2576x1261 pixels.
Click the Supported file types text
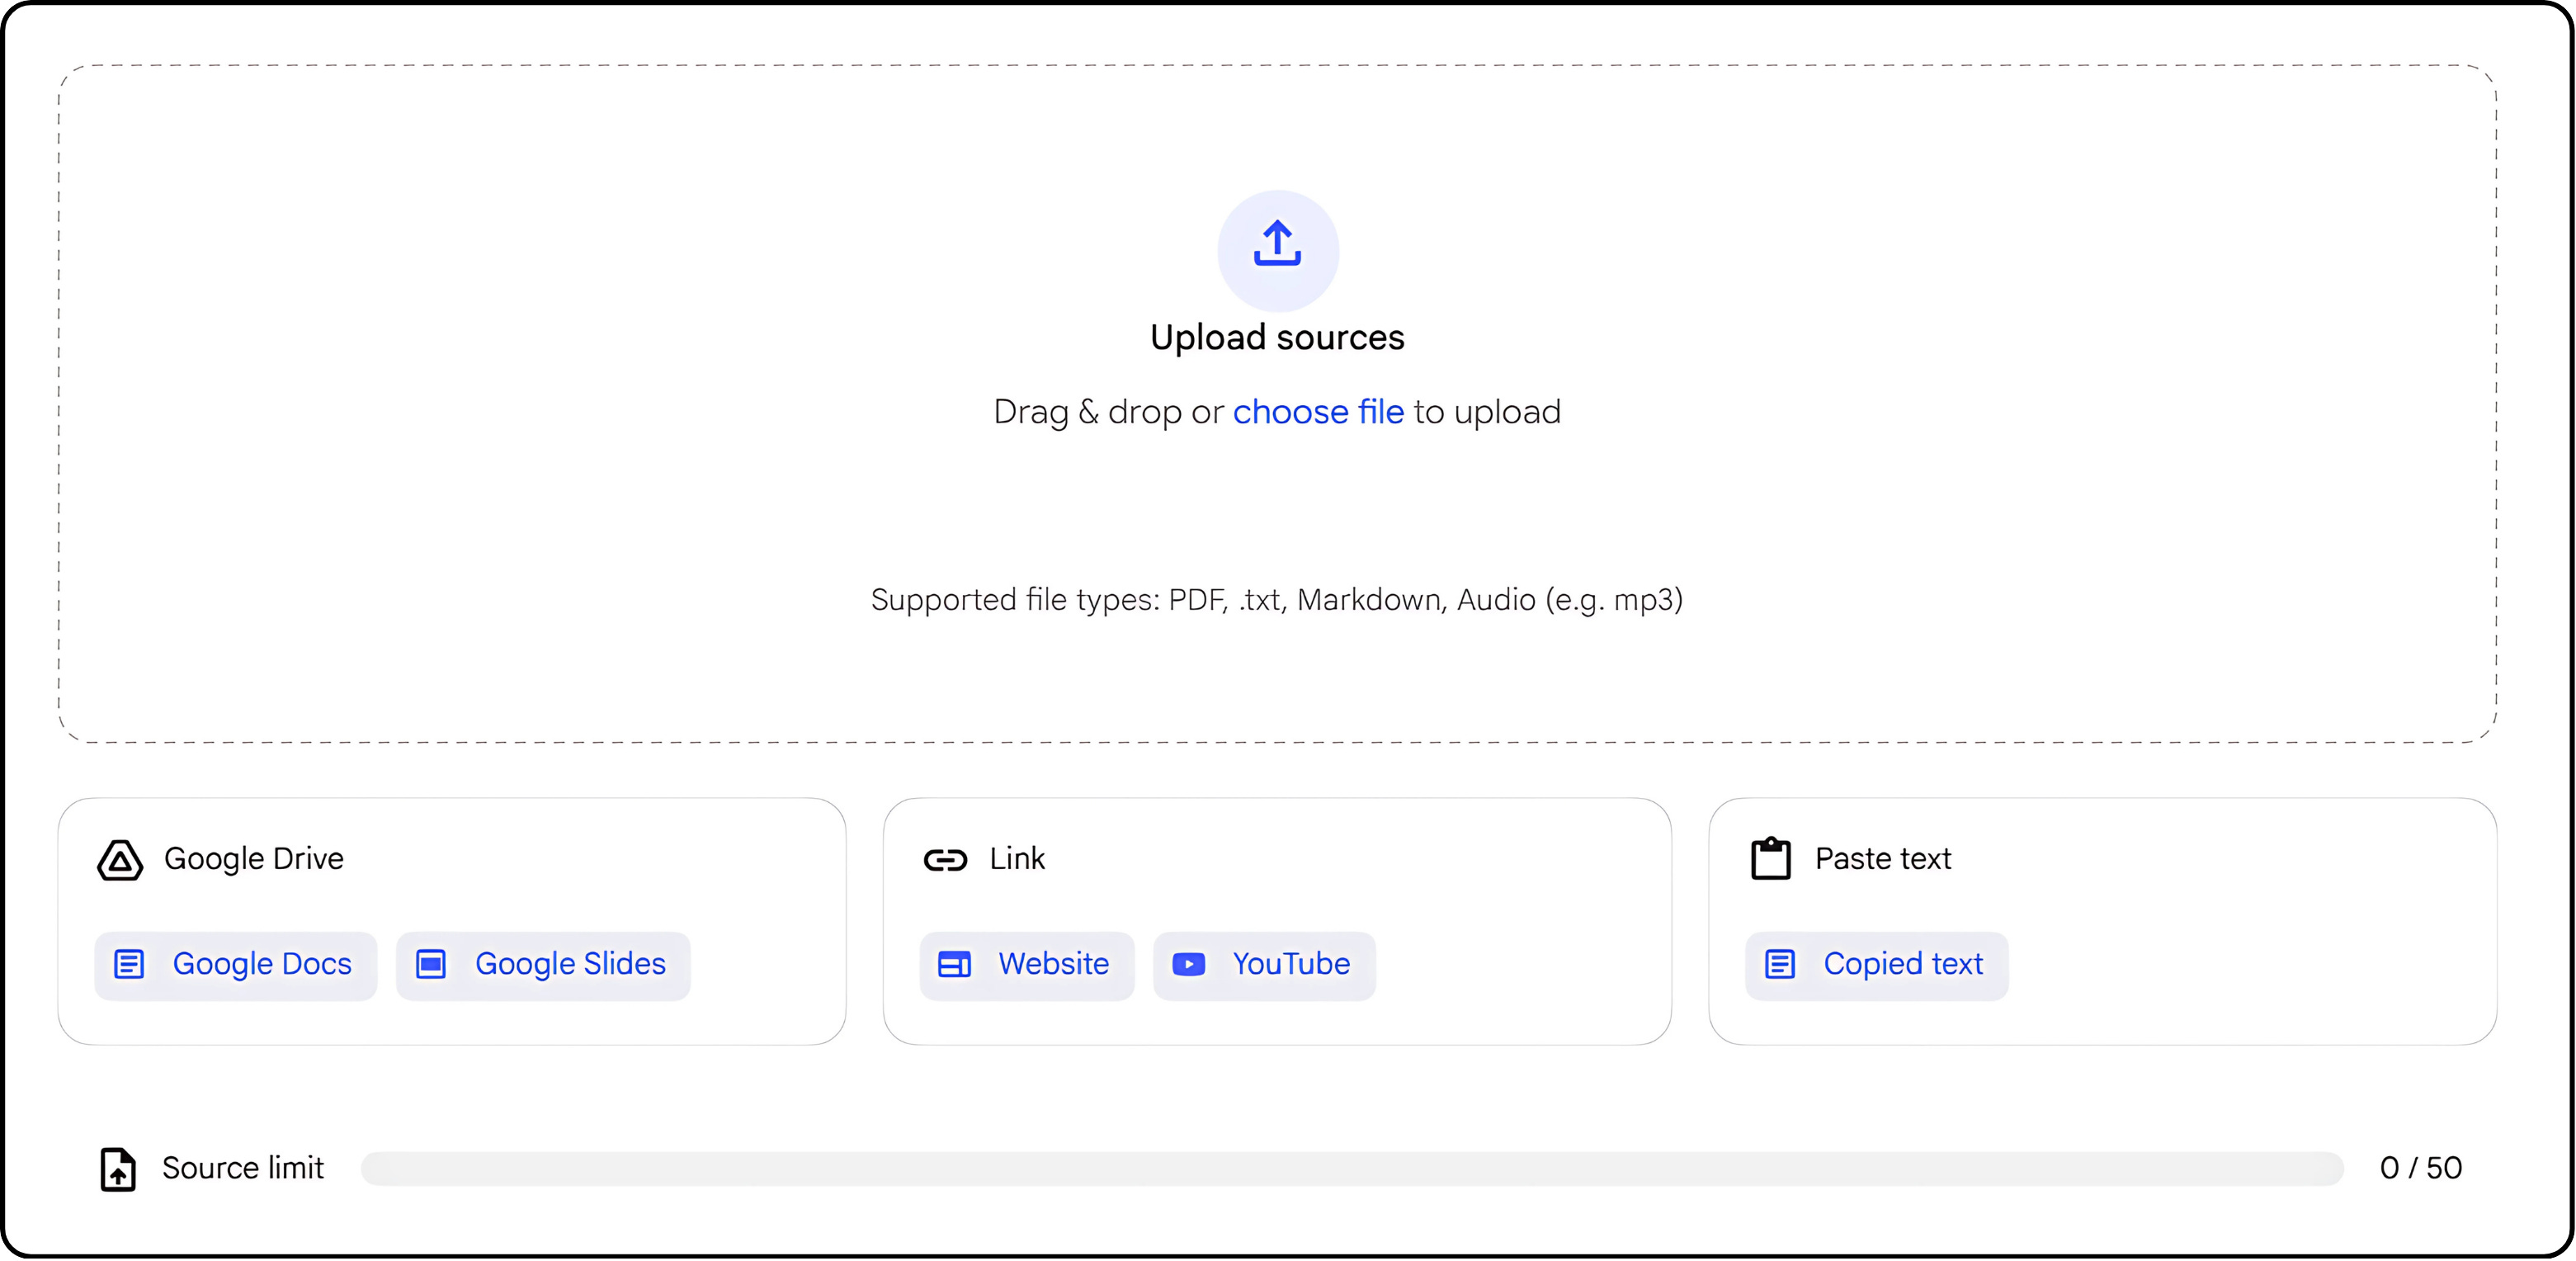[1277, 600]
